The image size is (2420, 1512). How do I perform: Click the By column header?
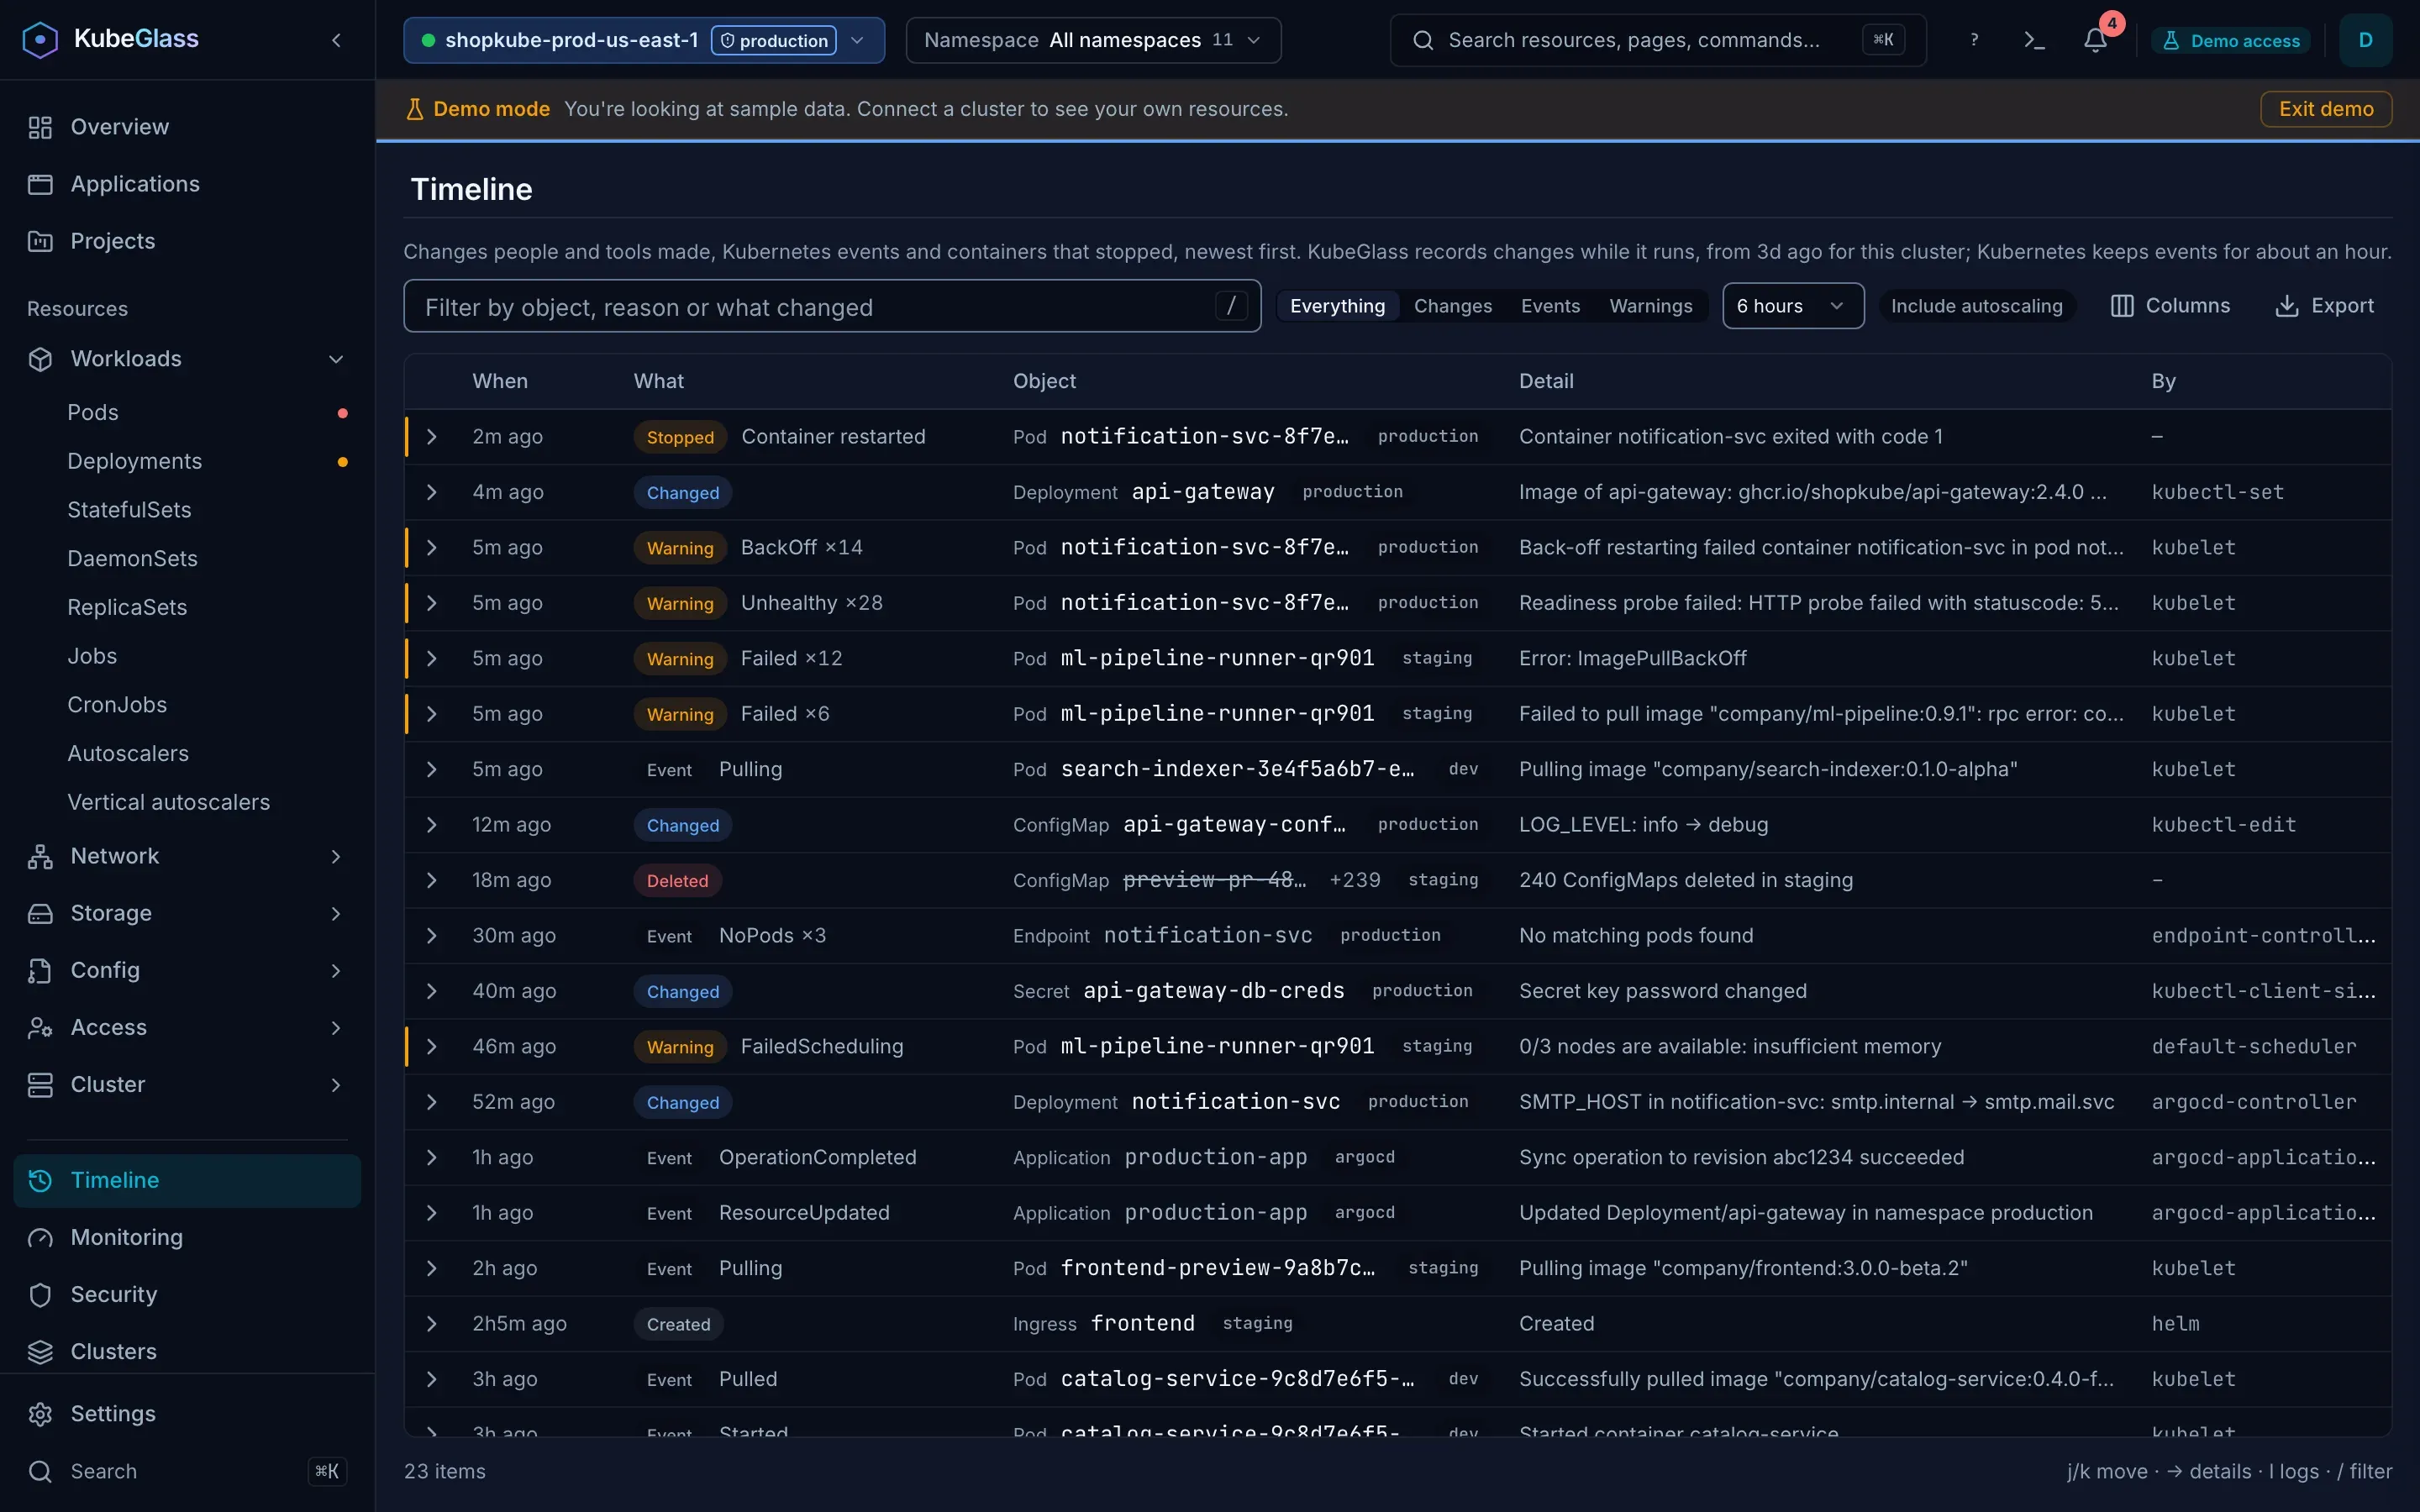[x=2163, y=381]
